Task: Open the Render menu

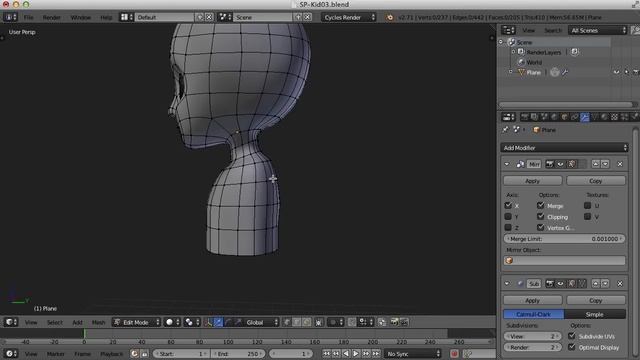Action: [x=51, y=18]
